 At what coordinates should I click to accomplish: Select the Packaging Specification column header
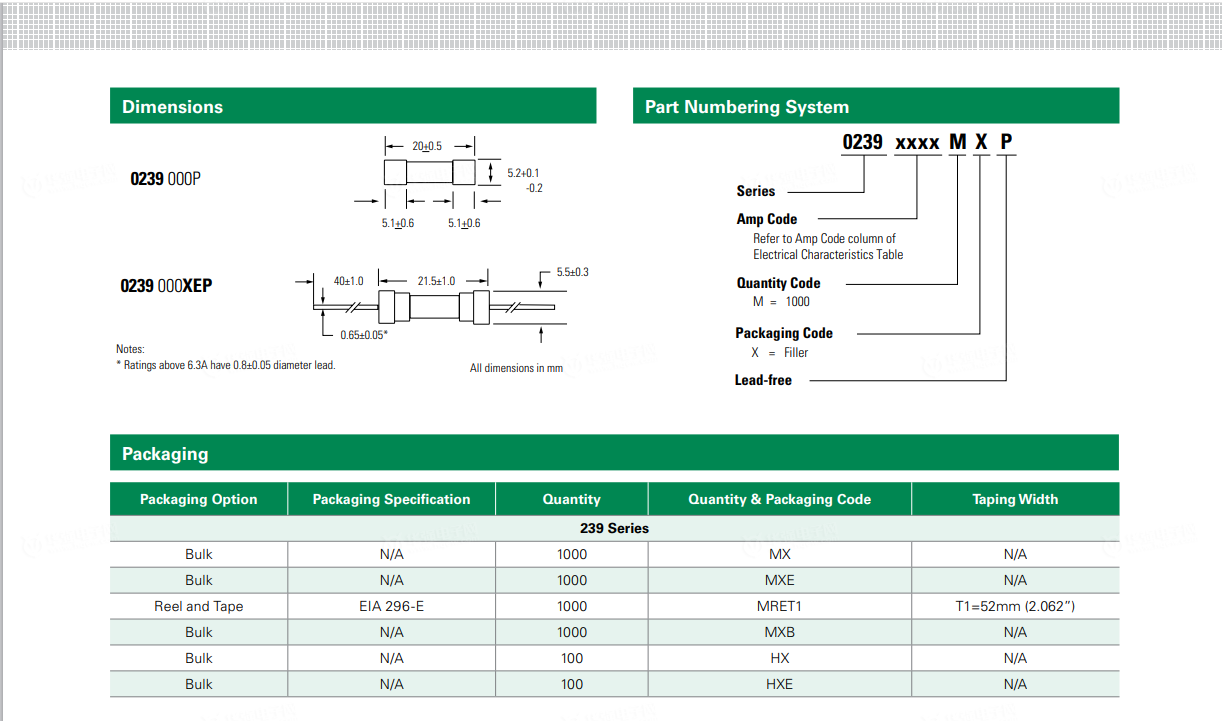coord(391,499)
